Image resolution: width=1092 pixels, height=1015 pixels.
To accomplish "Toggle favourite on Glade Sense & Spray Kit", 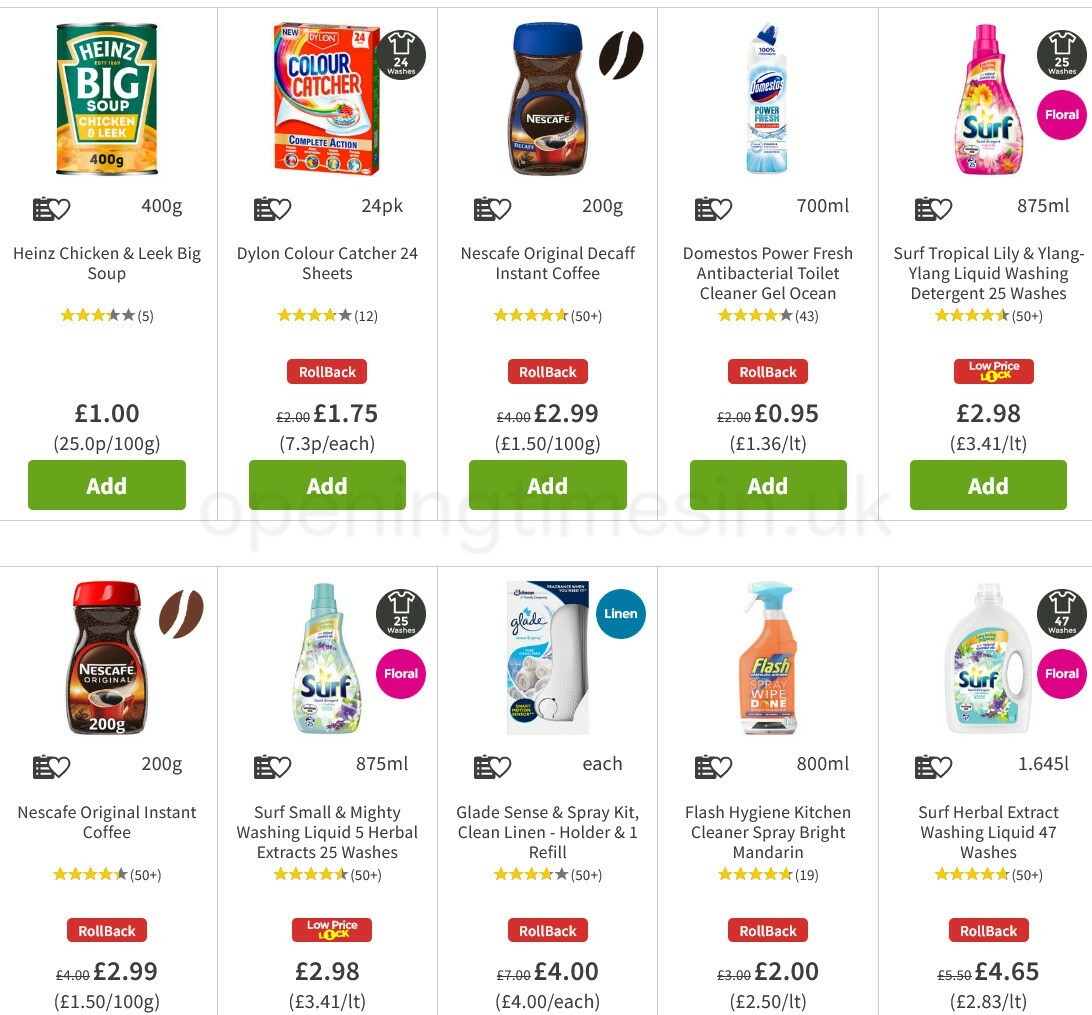I will [503, 765].
